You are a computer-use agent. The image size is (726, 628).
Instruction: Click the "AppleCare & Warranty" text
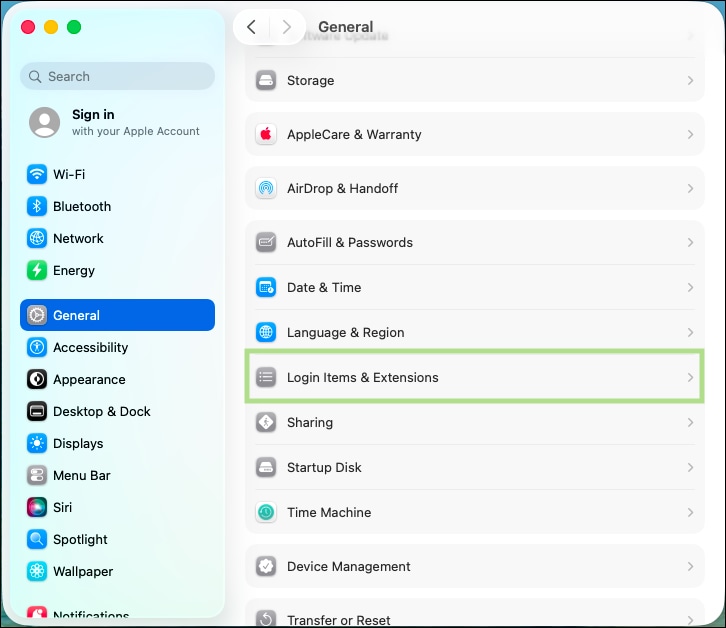pyautogui.click(x=354, y=135)
